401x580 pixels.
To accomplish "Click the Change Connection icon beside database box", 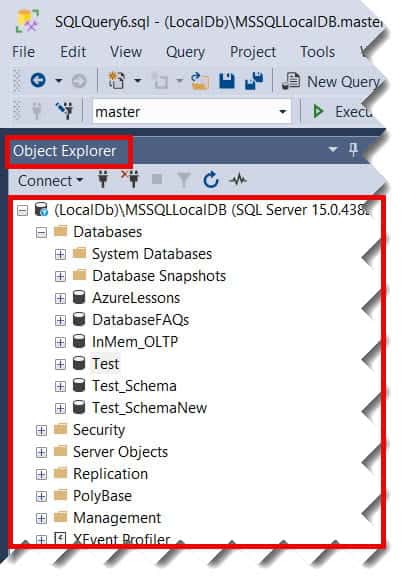I will tap(64, 110).
